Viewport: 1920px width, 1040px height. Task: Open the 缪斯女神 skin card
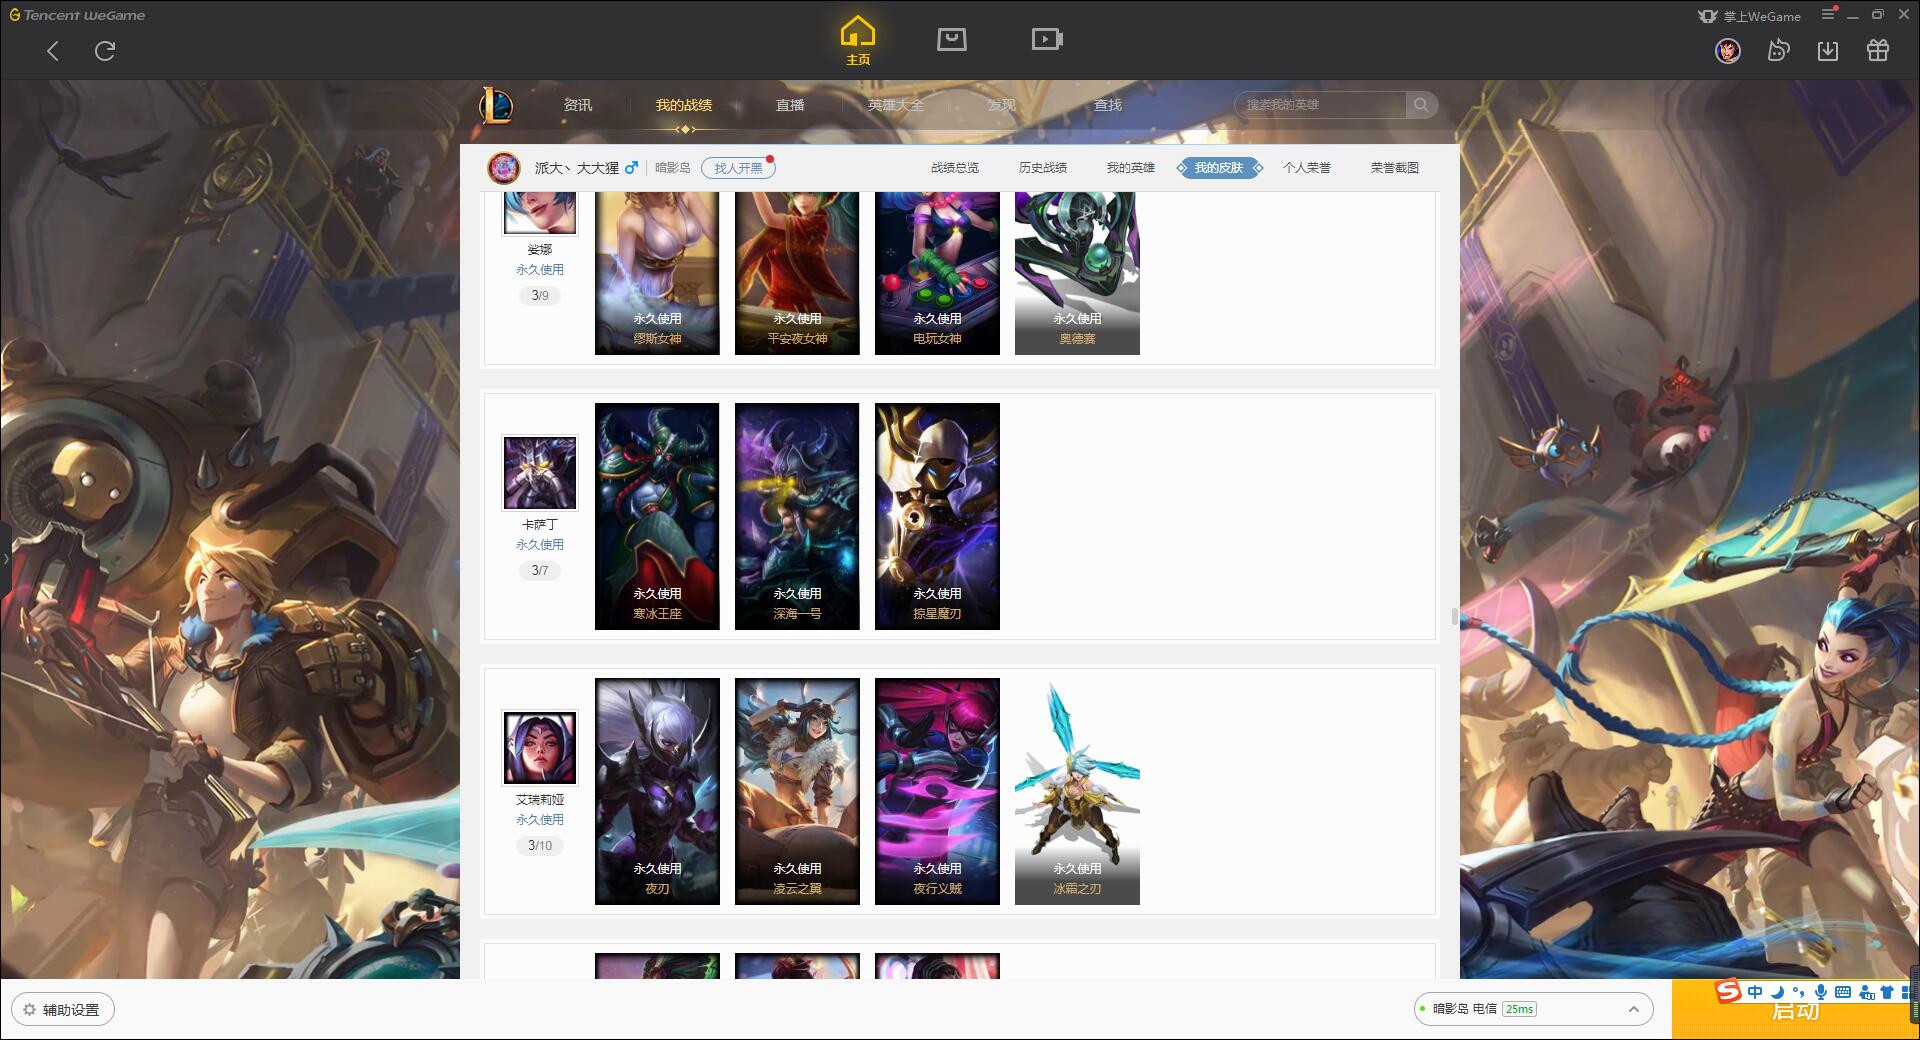pyautogui.click(x=657, y=273)
